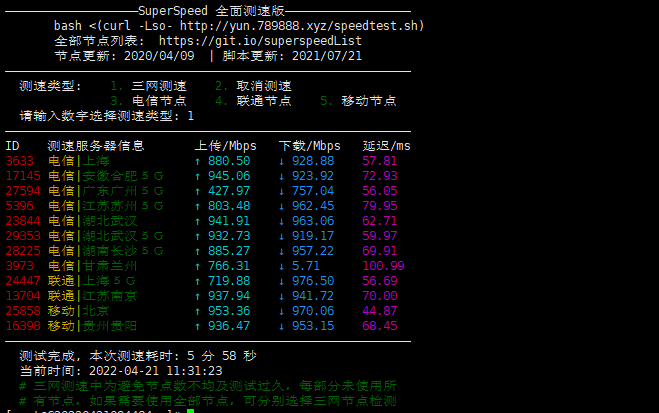Screen dimensions: 659x413
Task: Select script update date 2021/07/21
Action: [x=327, y=56]
